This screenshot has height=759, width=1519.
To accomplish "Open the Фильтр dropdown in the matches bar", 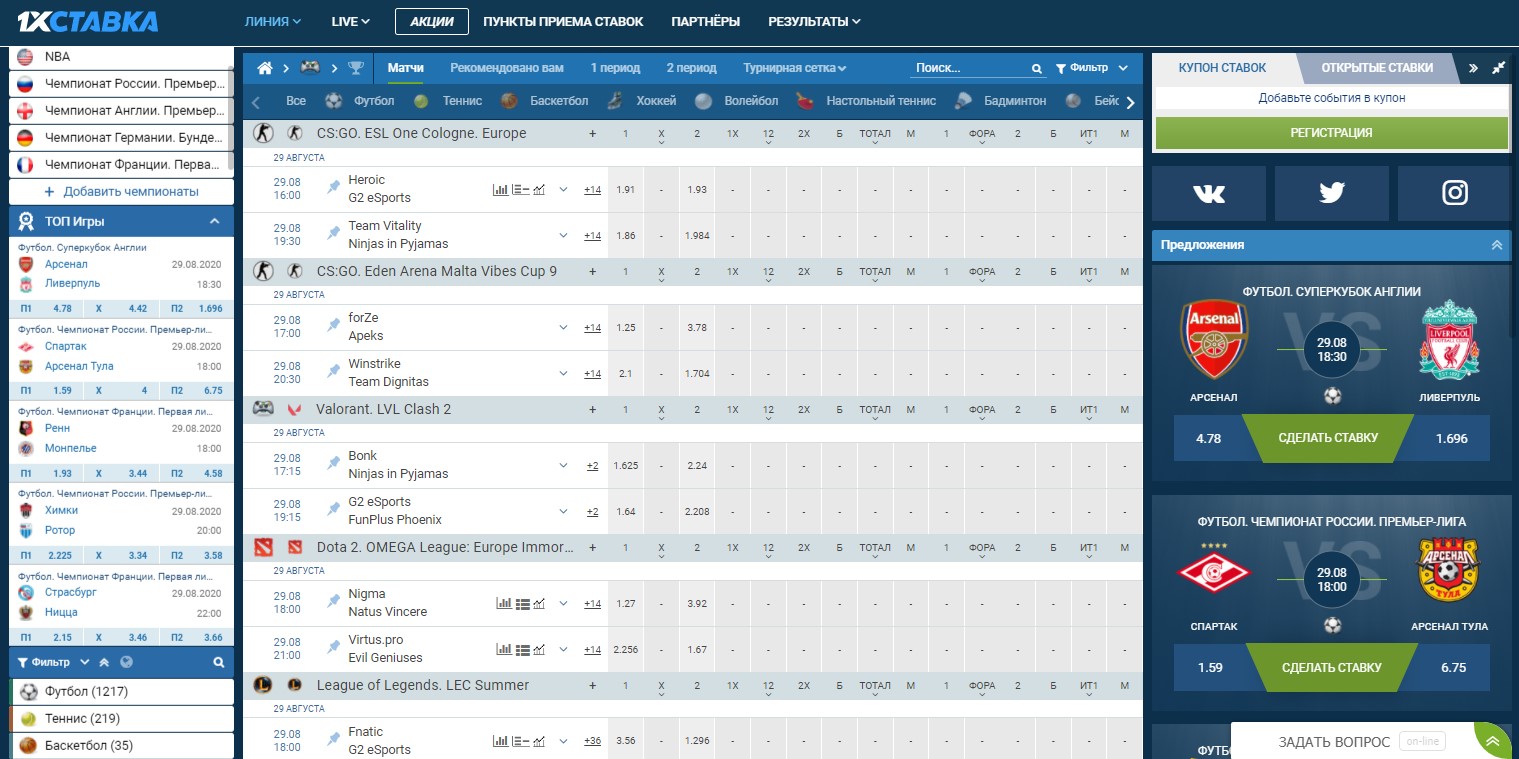I will click(x=1092, y=68).
